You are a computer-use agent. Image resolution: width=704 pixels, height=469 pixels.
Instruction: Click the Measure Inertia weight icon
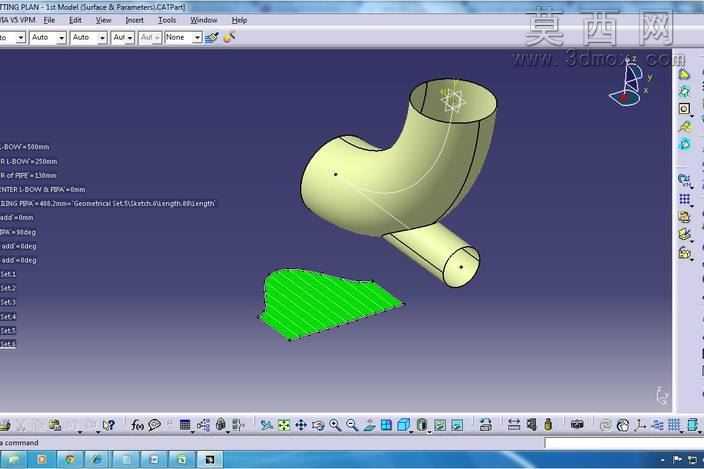tap(548, 425)
